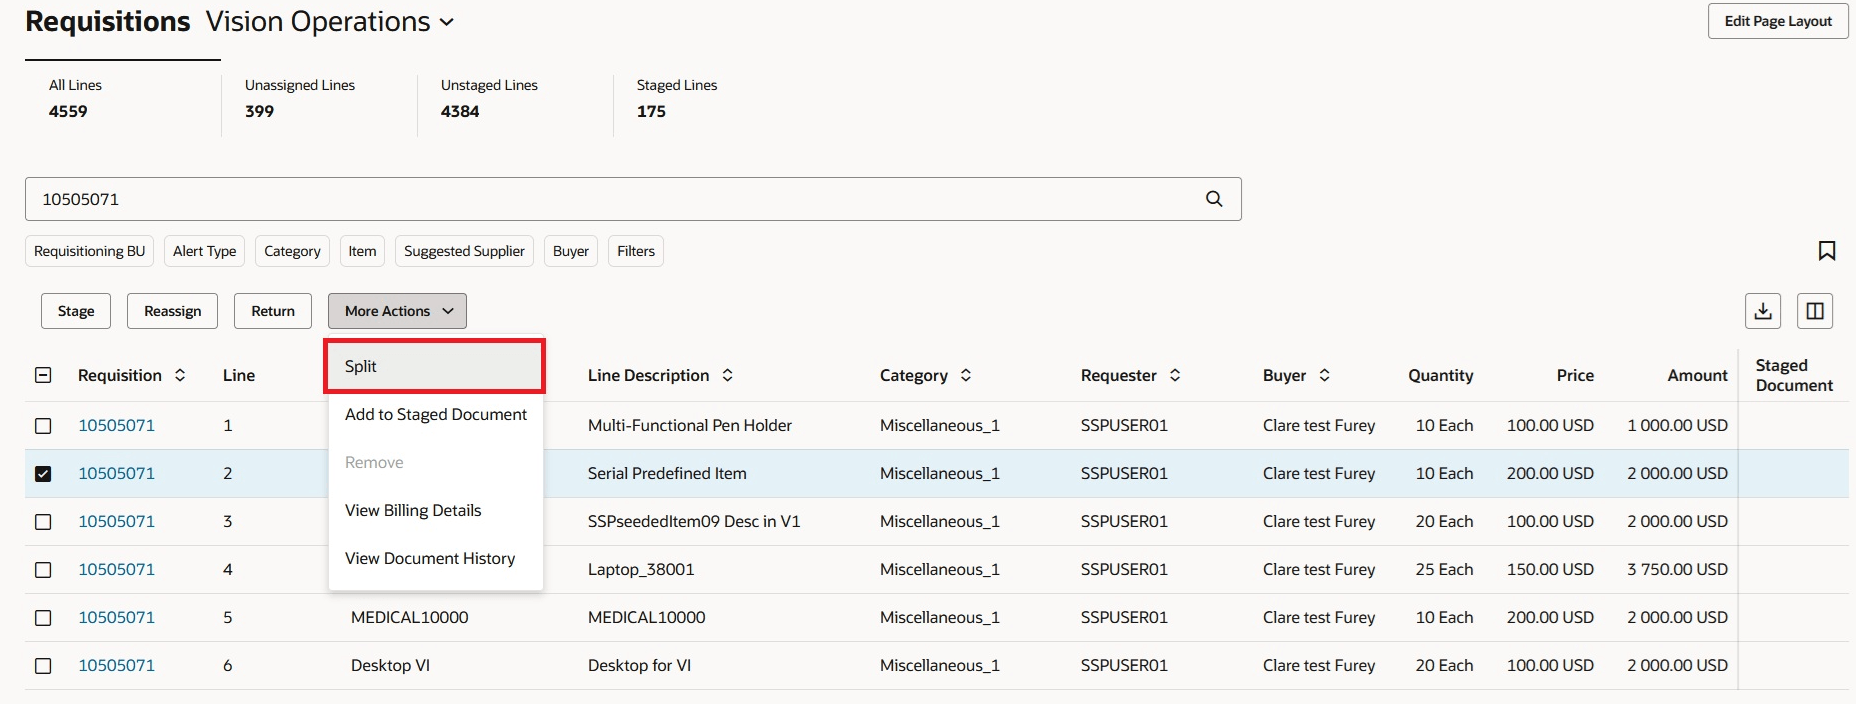The width and height of the screenshot is (1856, 704).
Task: Click the Staged Document column header
Action: click(x=1794, y=375)
